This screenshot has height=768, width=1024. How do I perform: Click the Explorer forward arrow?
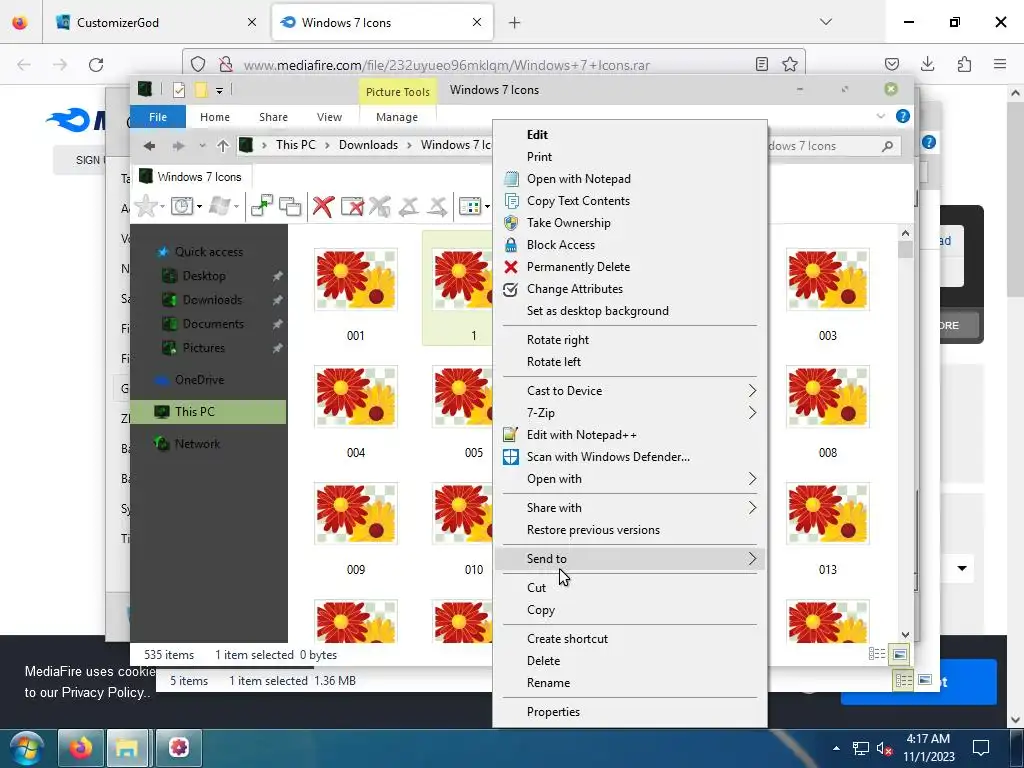tap(178, 146)
